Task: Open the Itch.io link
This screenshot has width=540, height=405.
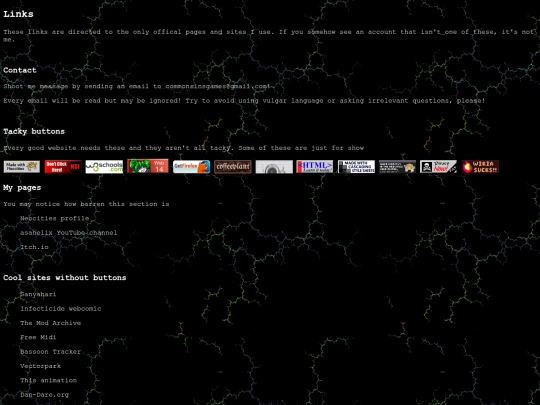Action: point(34,247)
